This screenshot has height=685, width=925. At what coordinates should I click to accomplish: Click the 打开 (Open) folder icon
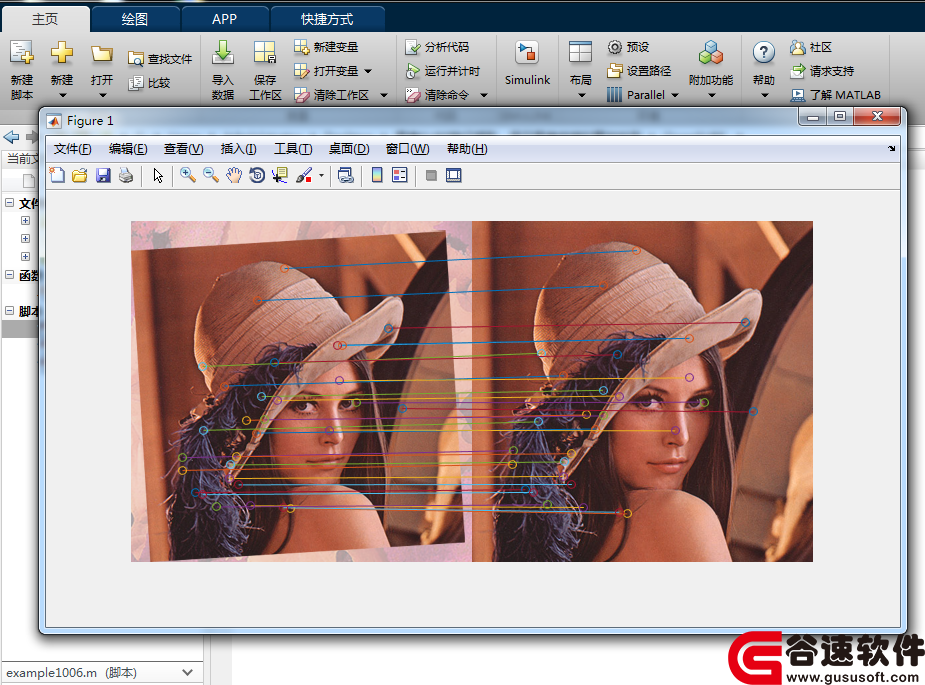click(x=101, y=54)
